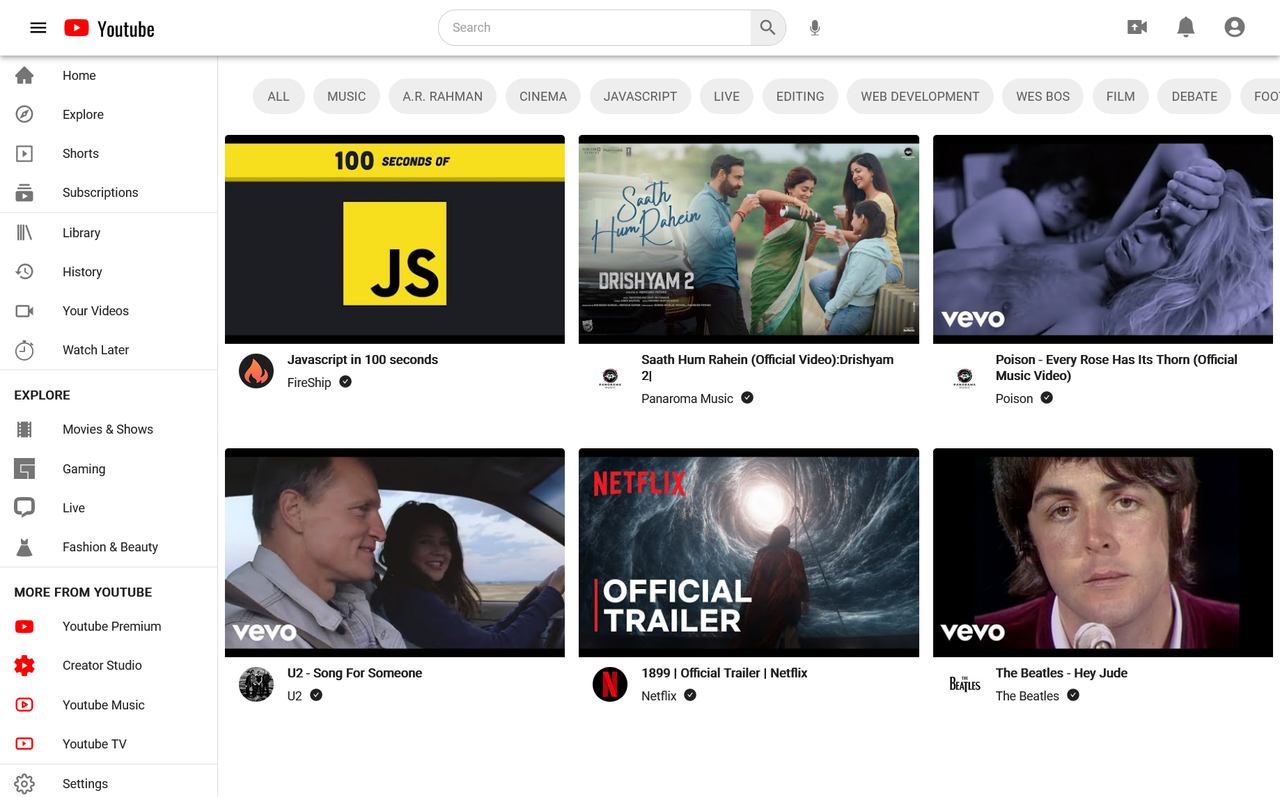Image resolution: width=1280 pixels, height=797 pixels.
Task: Select Shorts in the sidebar
Action: point(80,153)
